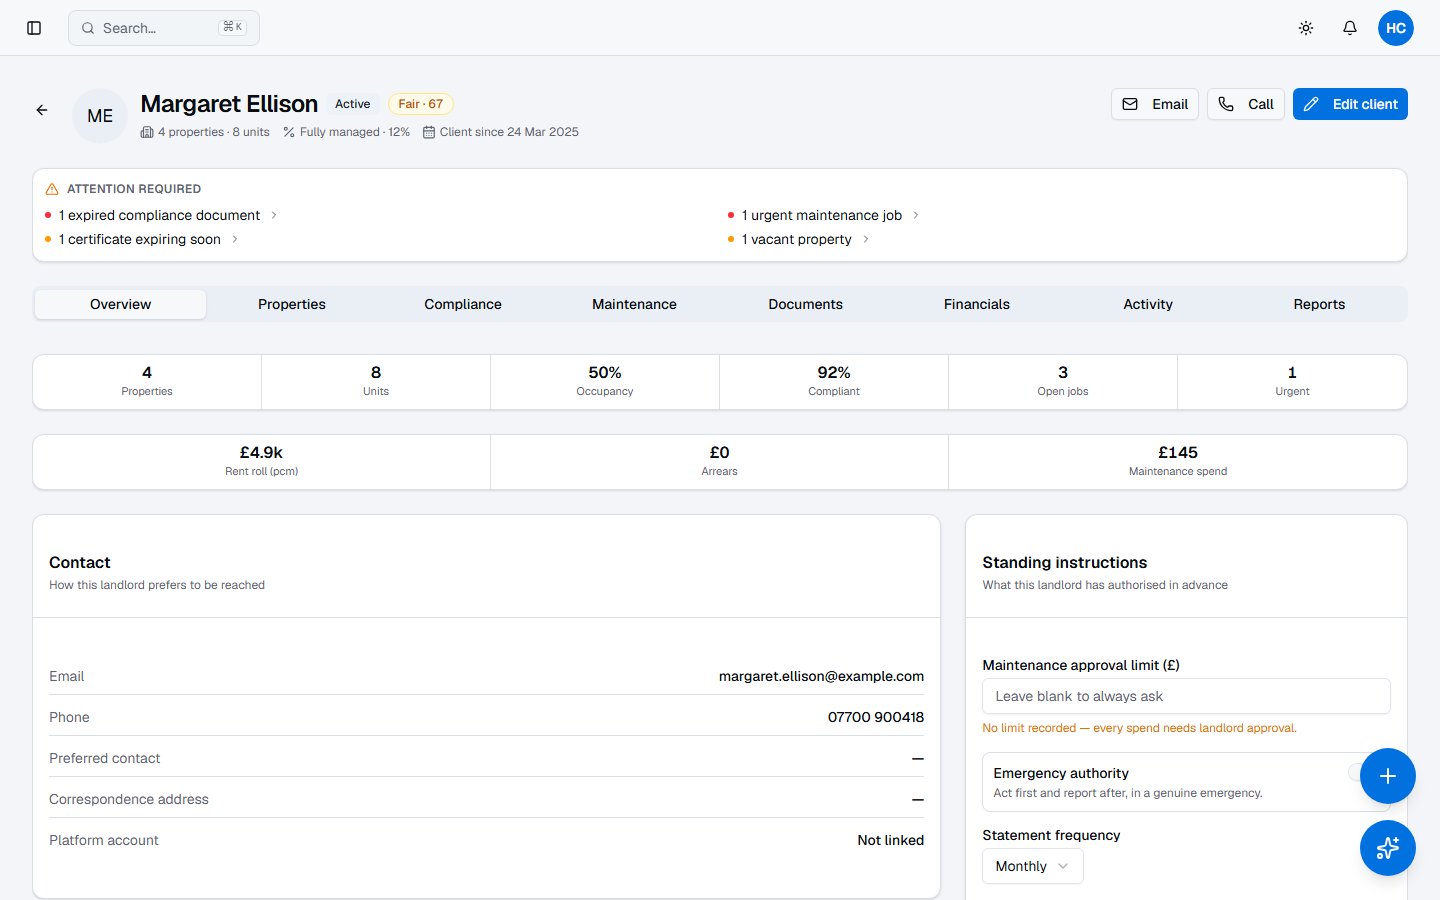Switch theme with the sun icon
The height and width of the screenshot is (900, 1440).
click(x=1306, y=28)
